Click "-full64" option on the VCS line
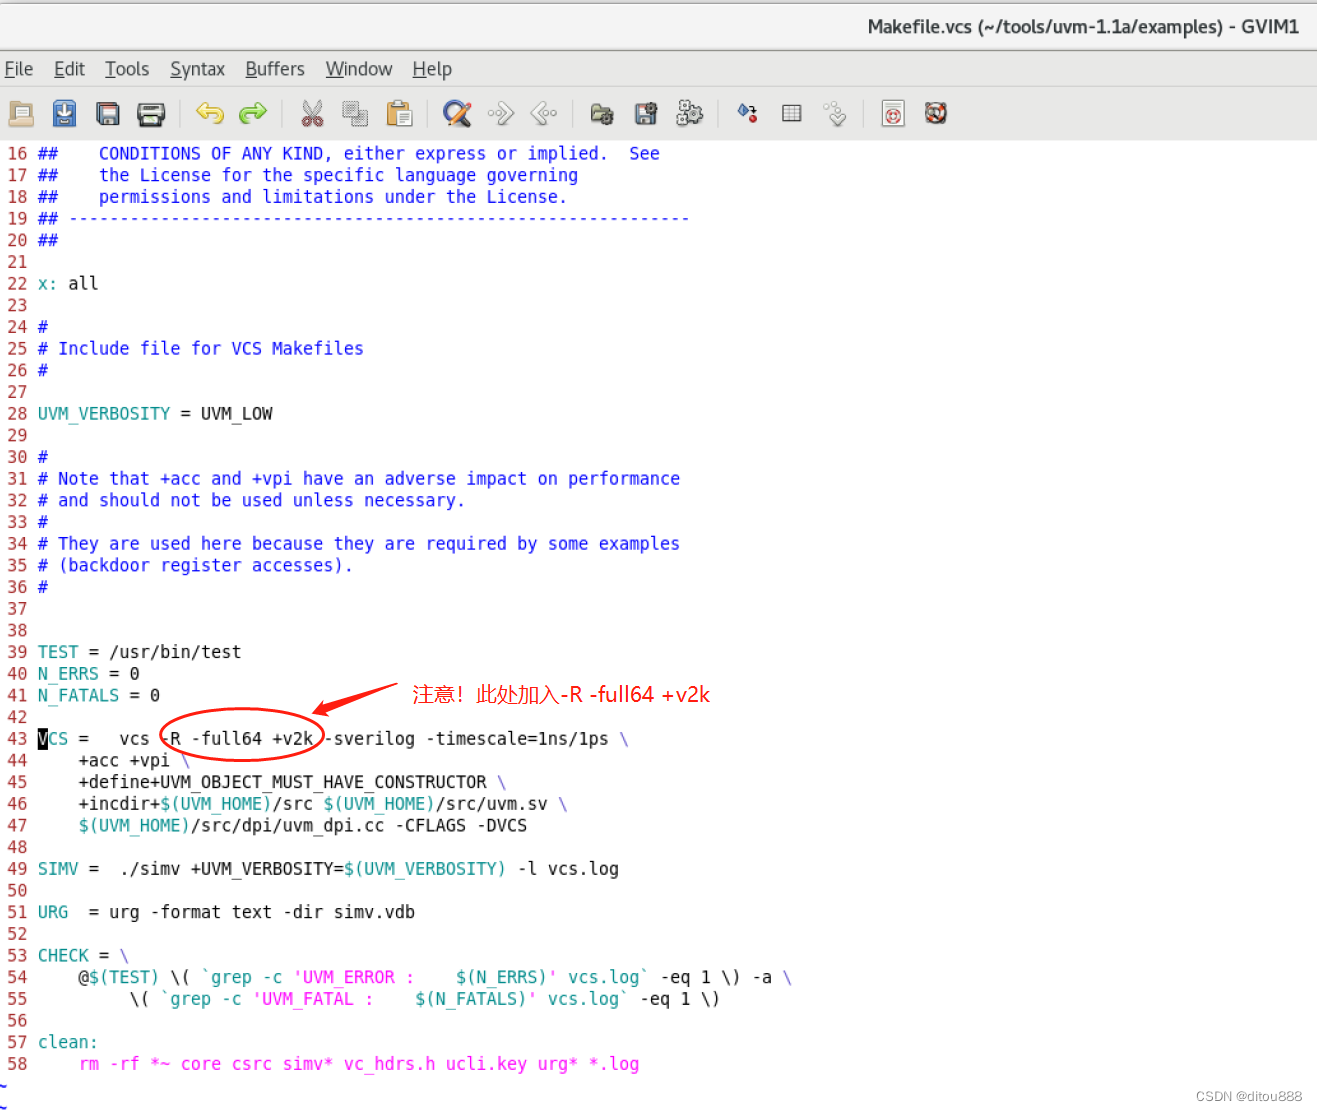1317x1111 pixels. [x=227, y=739]
